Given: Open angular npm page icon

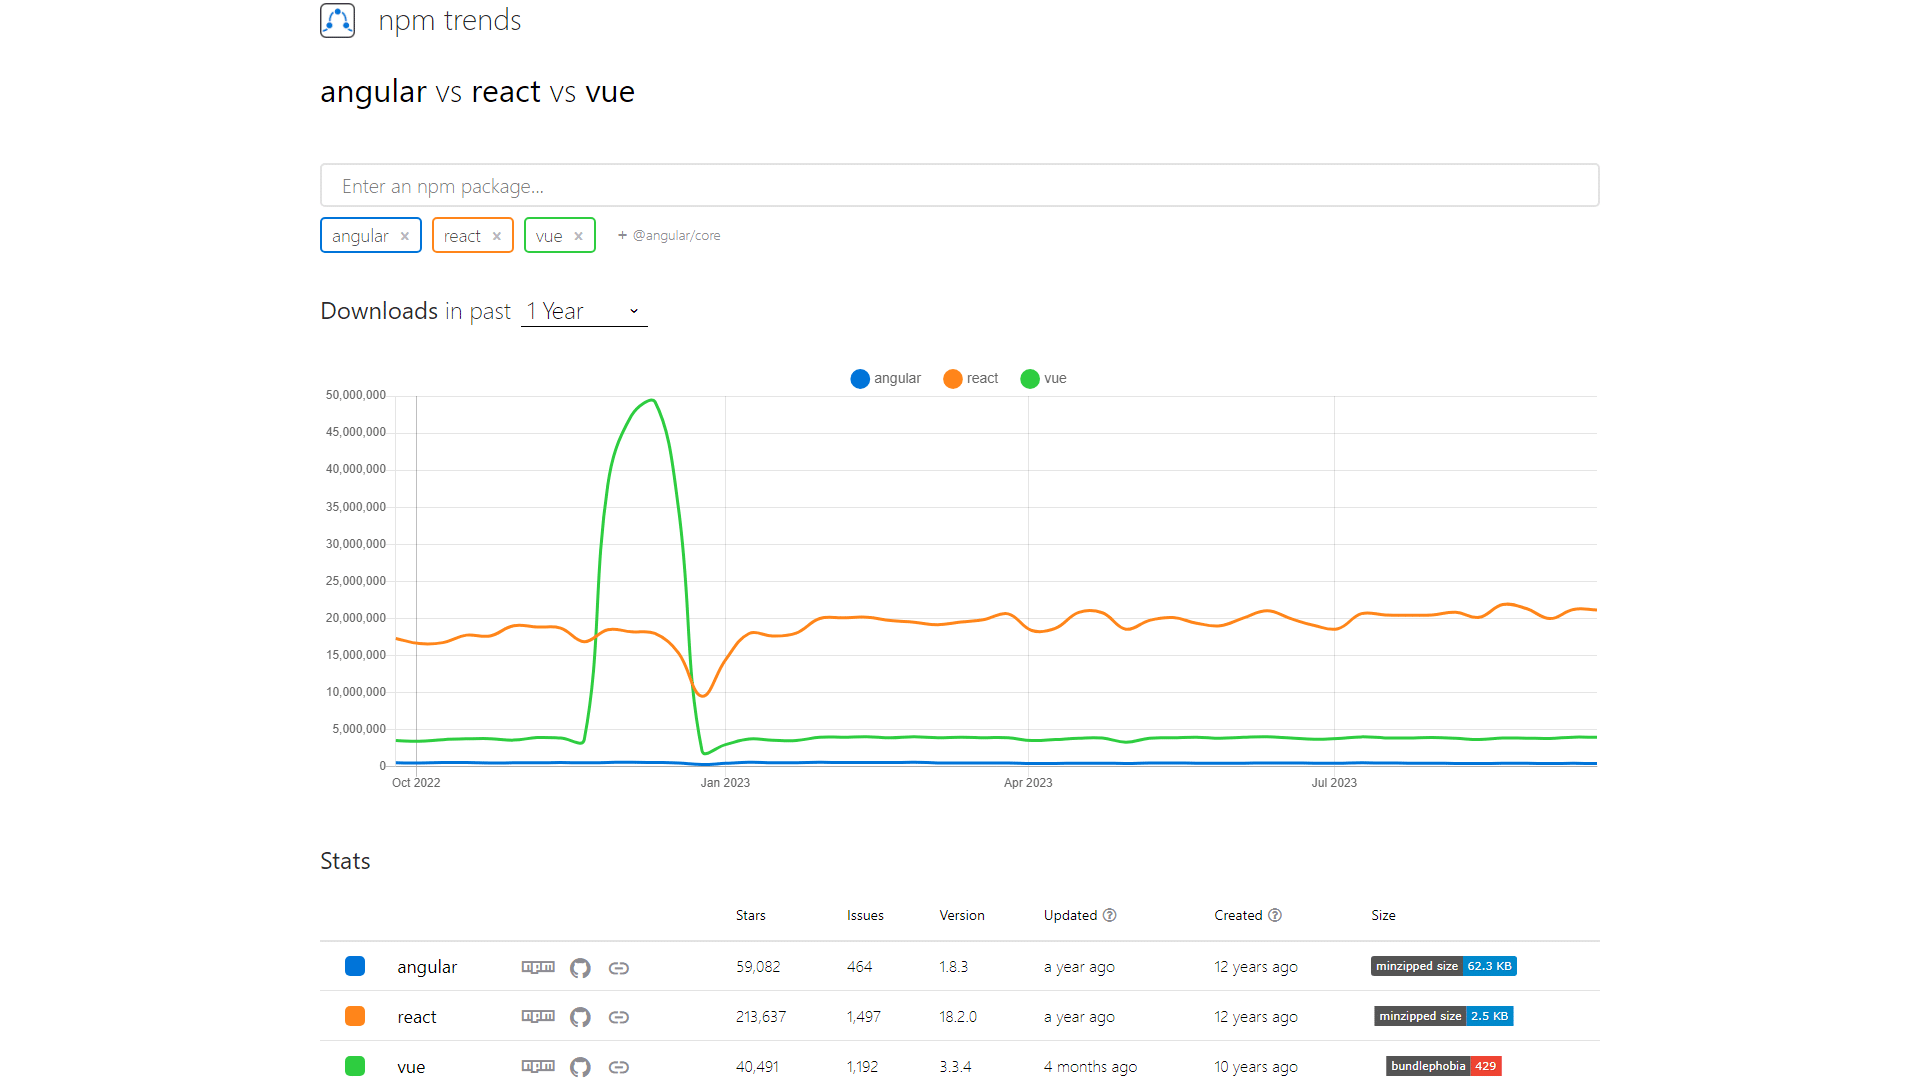Looking at the screenshot, I should pos(538,967).
